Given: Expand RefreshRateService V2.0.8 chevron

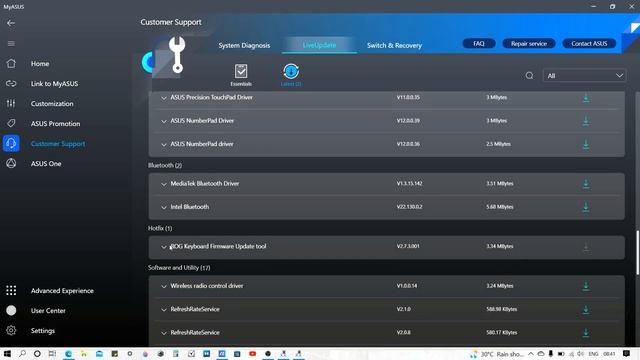Looking at the screenshot, I should click(164, 333).
